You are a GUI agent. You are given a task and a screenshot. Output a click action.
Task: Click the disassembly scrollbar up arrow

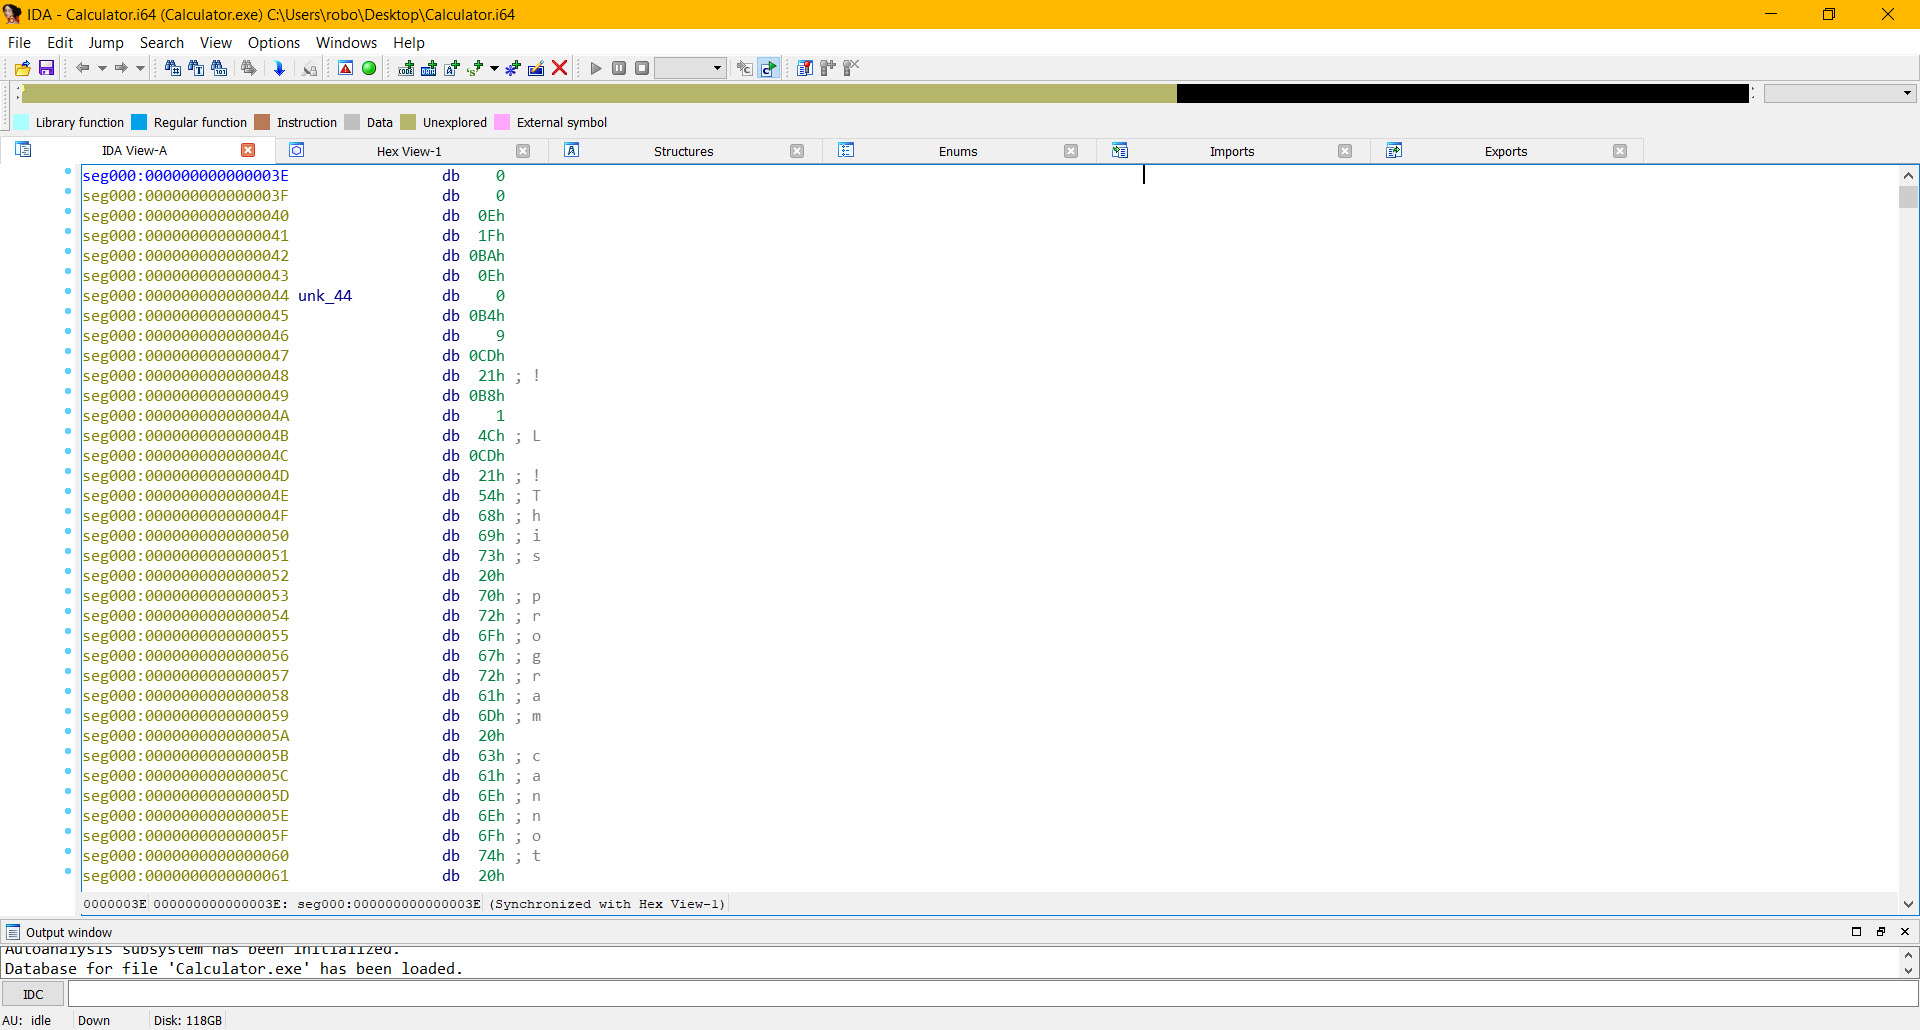point(1908,175)
